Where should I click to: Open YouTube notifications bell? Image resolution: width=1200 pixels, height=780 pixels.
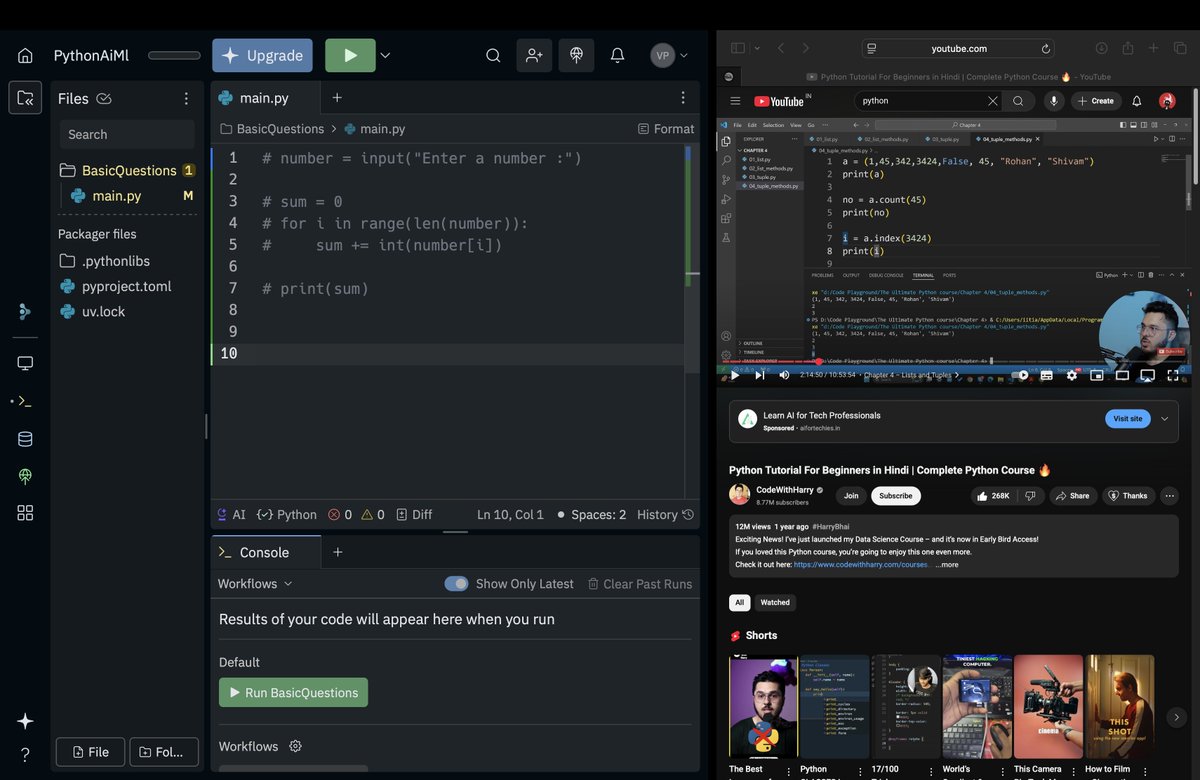pyautogui.click(x=1137, y=101)
